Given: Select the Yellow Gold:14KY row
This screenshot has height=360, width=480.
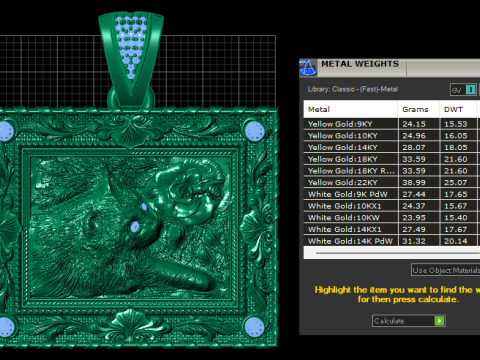Looking at the screenshot, I should (x=392, y=147).
